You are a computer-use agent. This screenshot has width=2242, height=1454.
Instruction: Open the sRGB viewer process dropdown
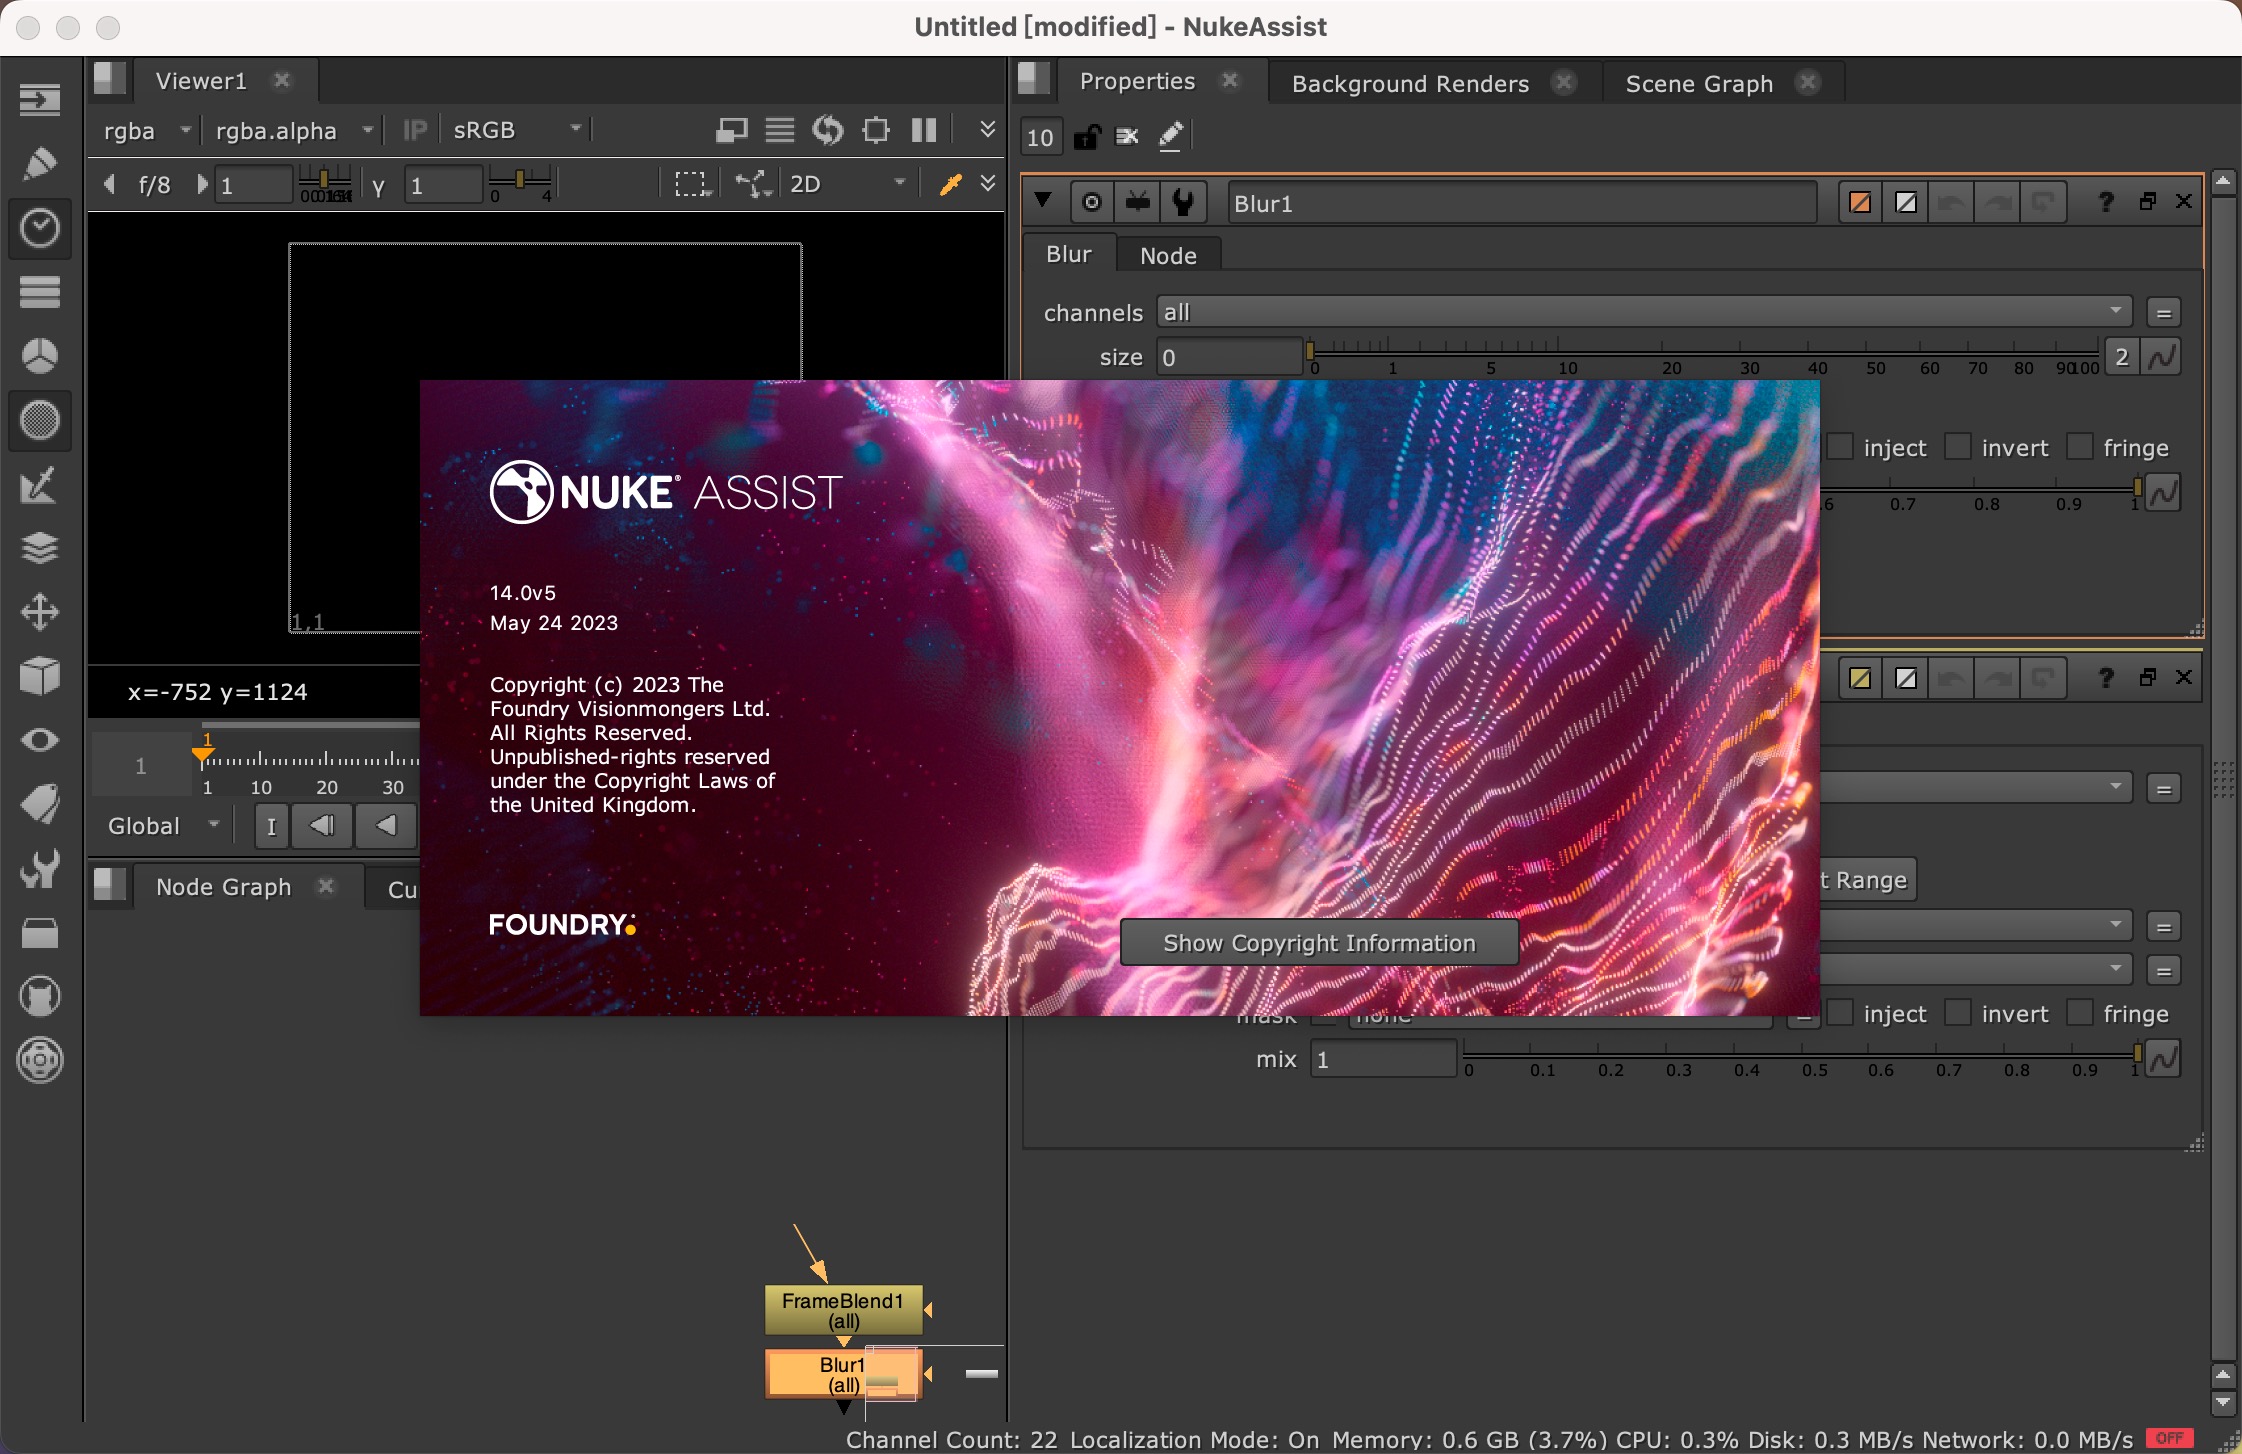516,130
